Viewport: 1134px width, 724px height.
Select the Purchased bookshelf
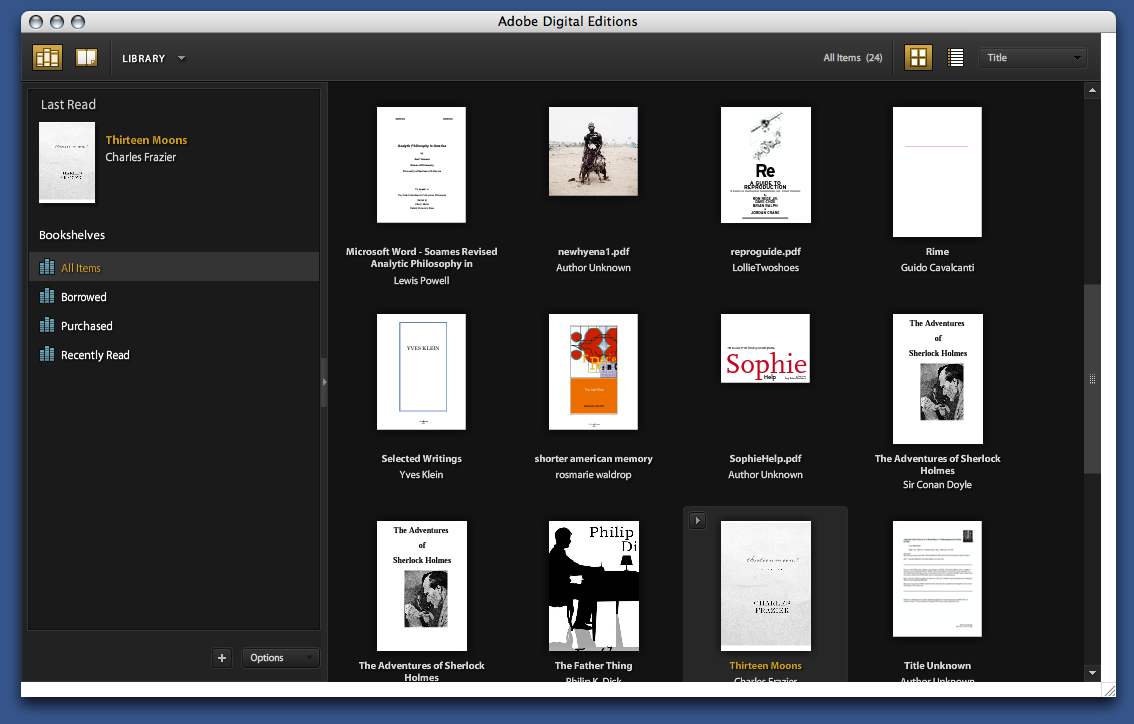pyautogui.click(x=86, y=326)
